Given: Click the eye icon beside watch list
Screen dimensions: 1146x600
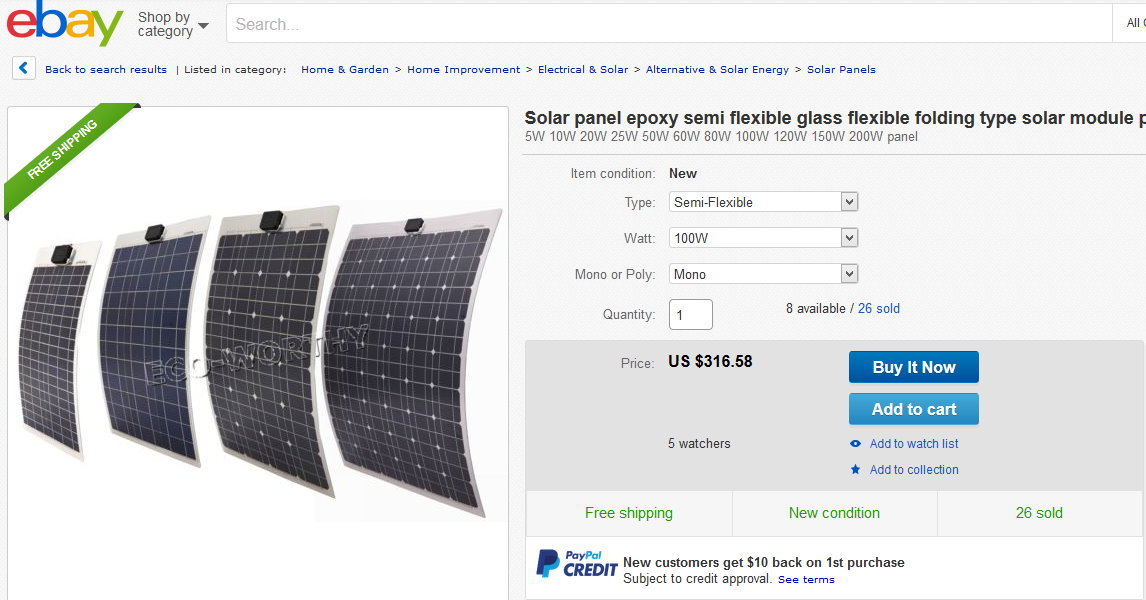Looking at the screenshot, I should point(855,444).
